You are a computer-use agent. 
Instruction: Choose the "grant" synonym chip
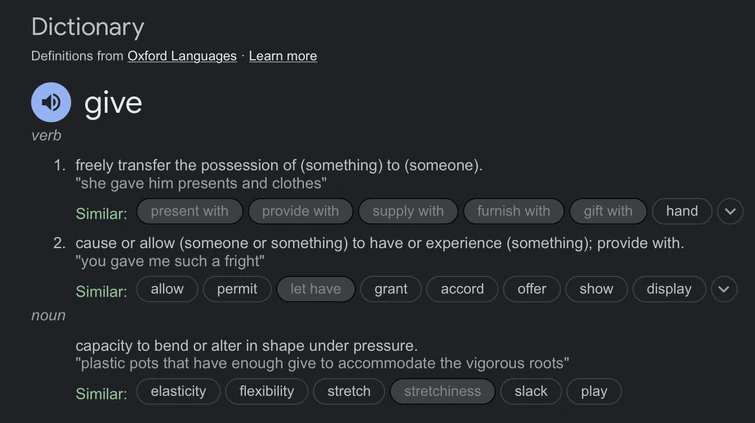coord(391,289)
